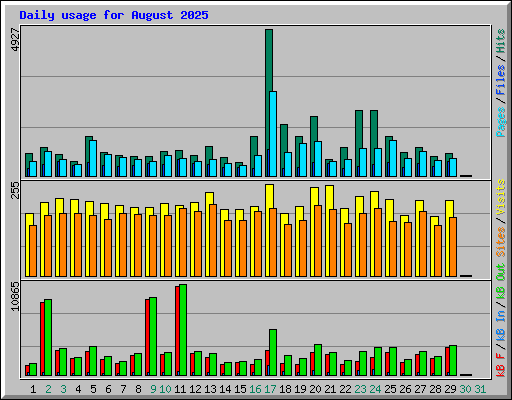The image size is (512, 400).
Task: Select the green kB Out bar for day 11
Action: 183,330
